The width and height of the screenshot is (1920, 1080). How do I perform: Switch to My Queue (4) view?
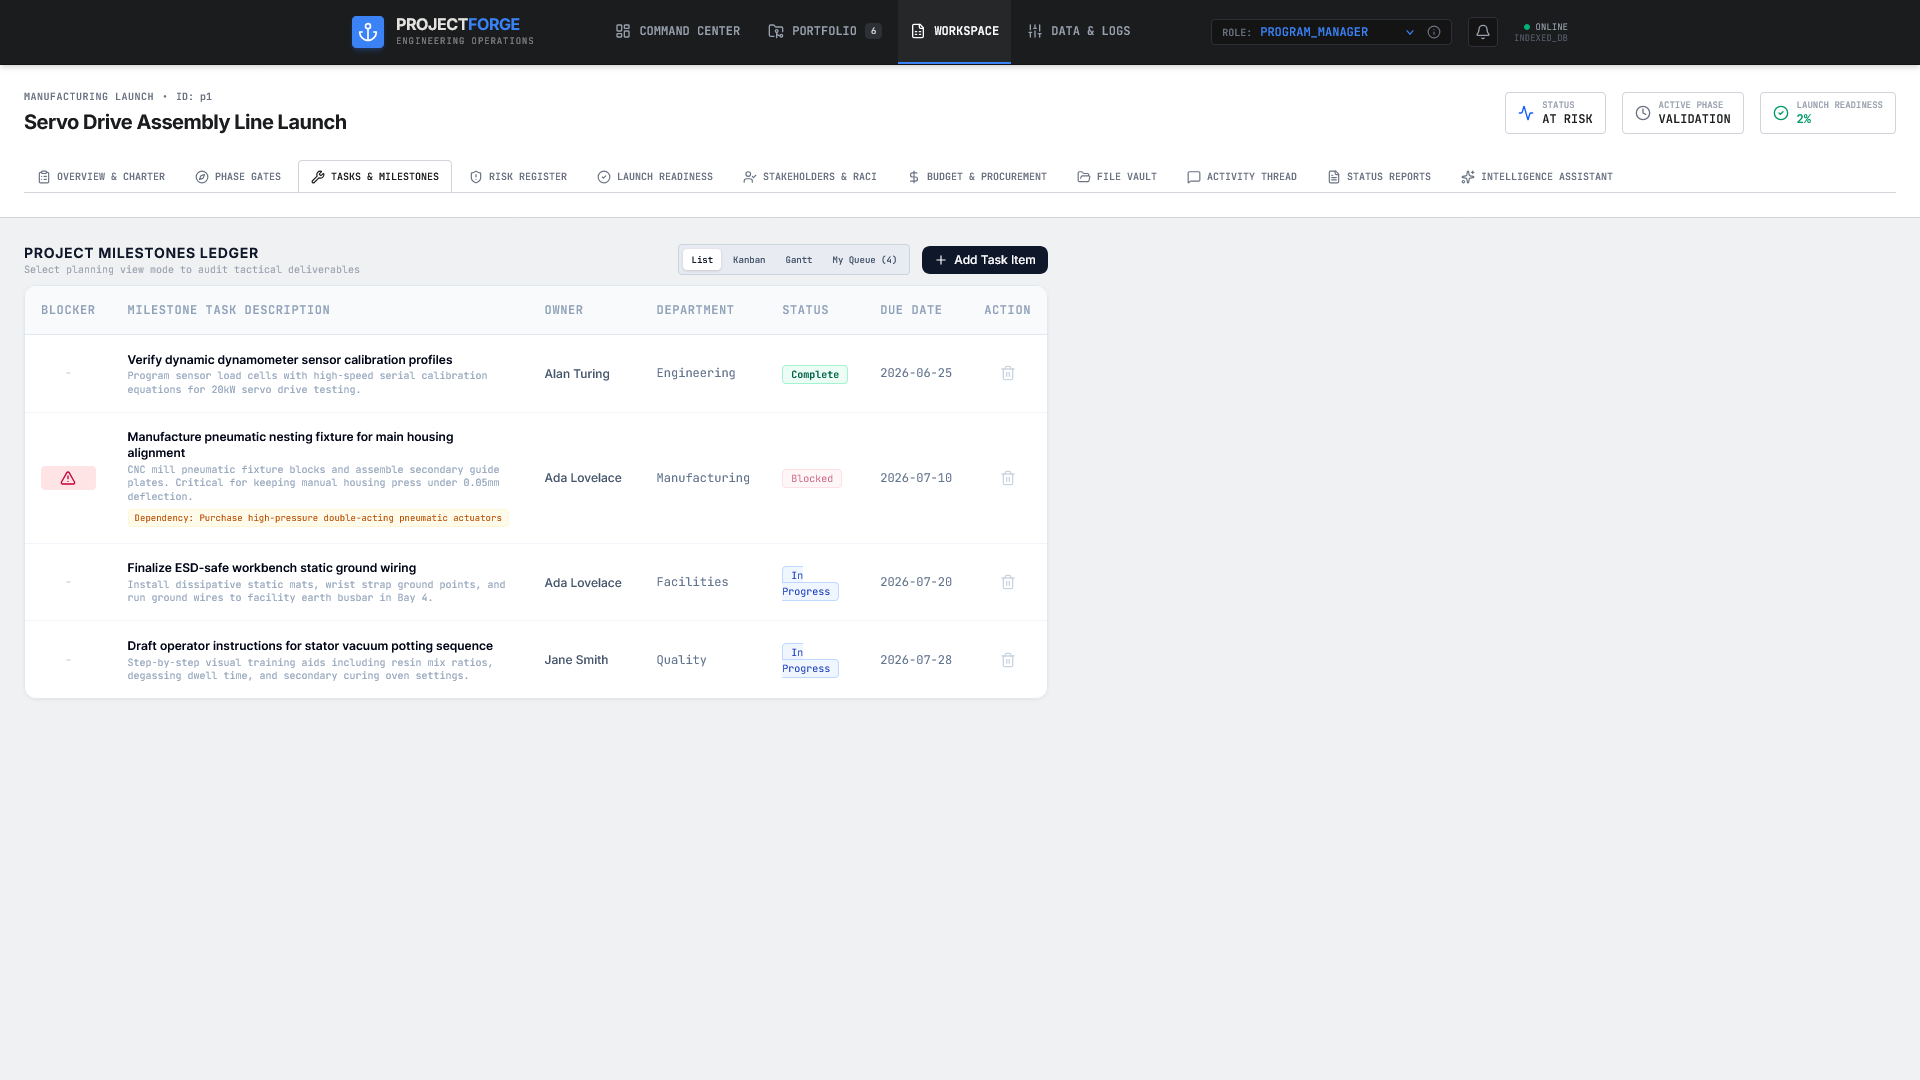point(865,260)
